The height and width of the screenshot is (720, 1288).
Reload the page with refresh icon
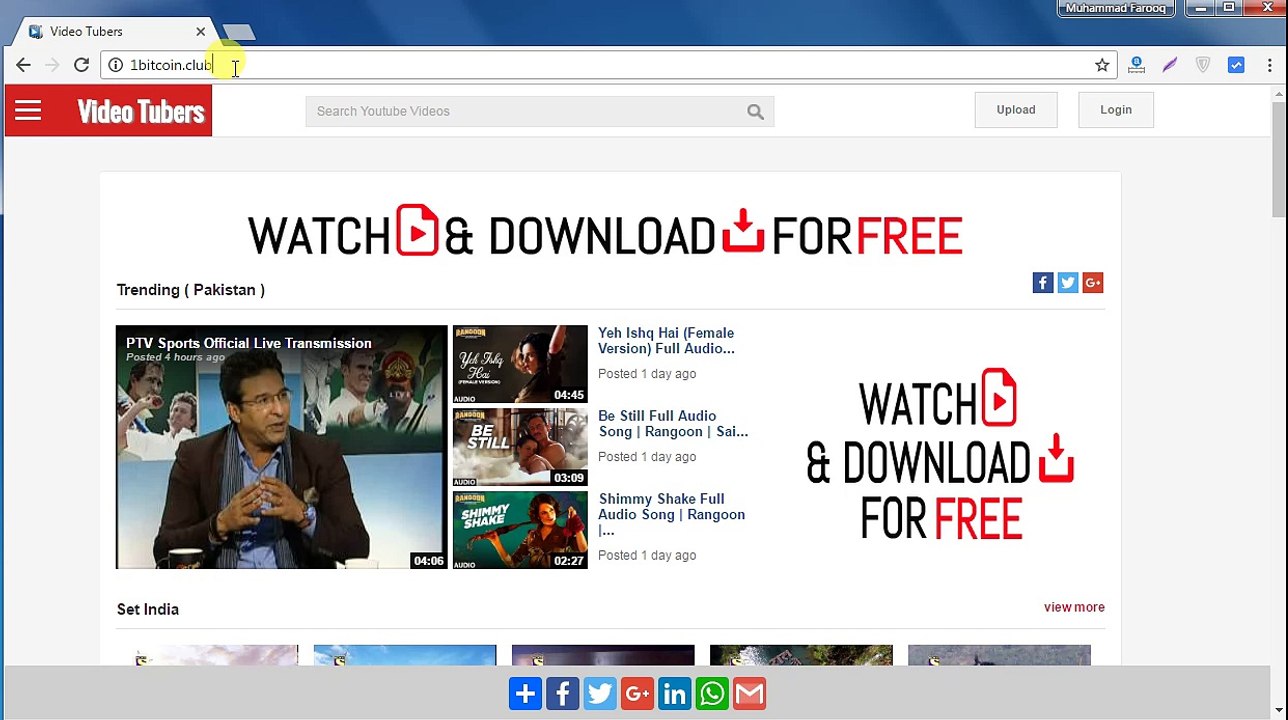click(82, 65)
